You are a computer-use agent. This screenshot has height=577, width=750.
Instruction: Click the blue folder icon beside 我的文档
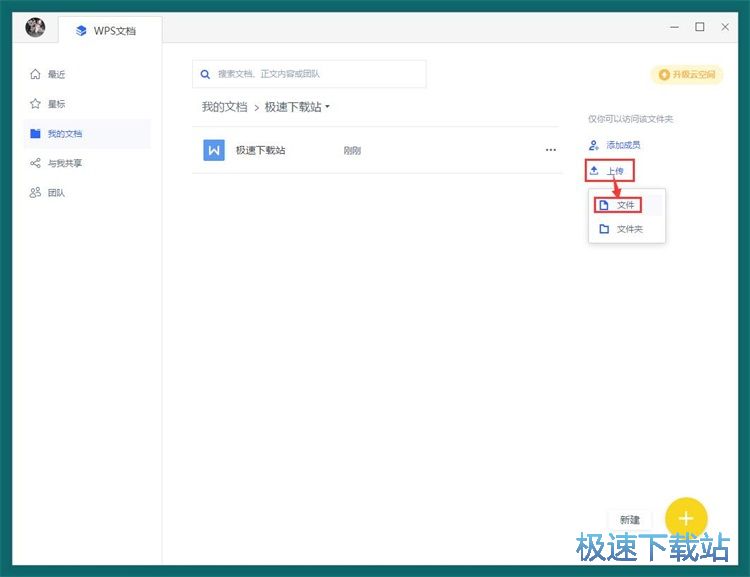click(x=35, y=133)
